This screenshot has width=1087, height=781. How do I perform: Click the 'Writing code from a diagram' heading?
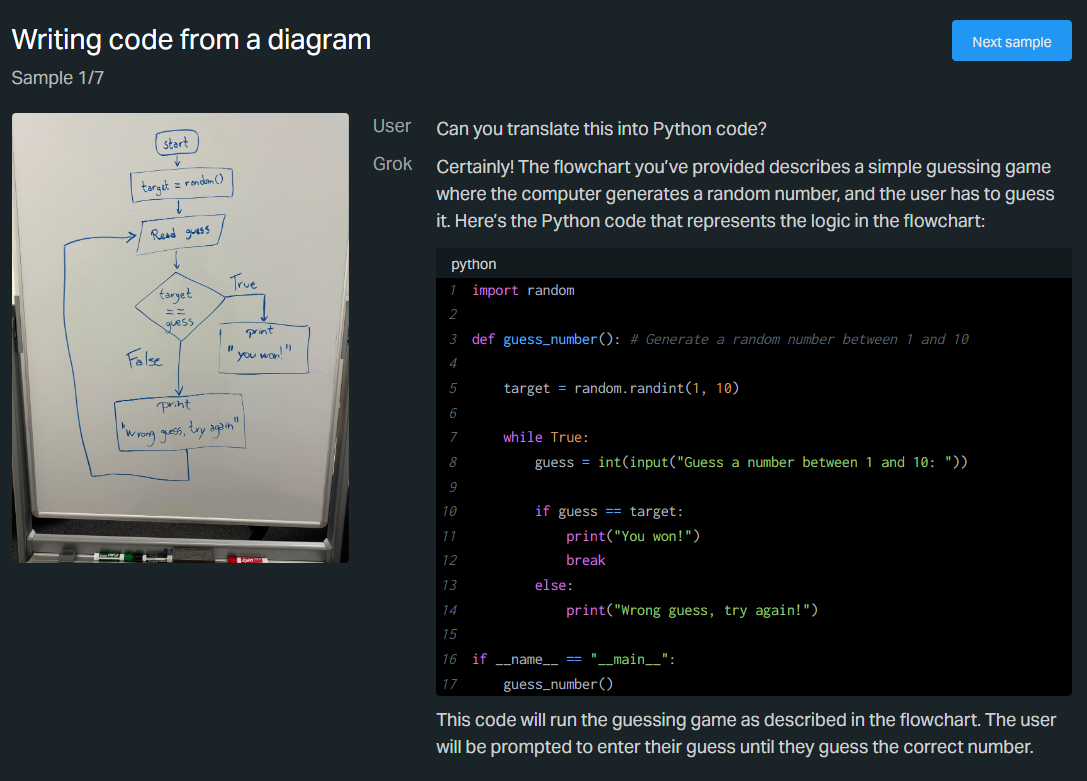click(191, 40)
